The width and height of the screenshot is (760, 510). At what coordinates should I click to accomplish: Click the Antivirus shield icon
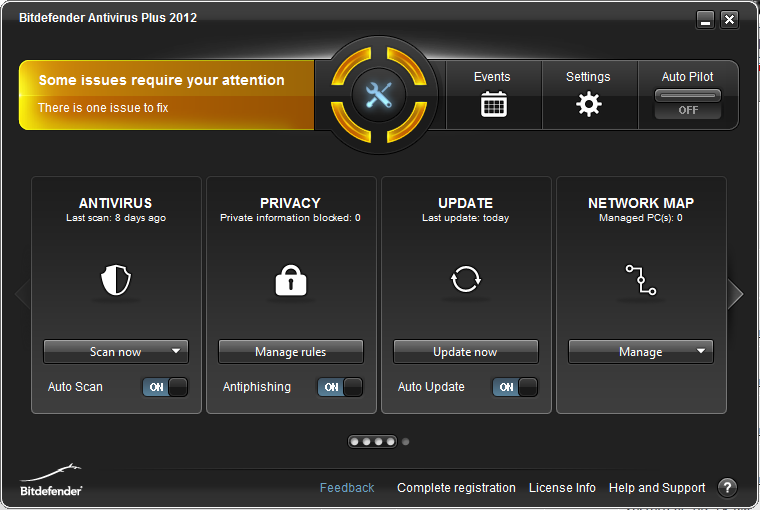pyautogui.click(x=116, y=280)
